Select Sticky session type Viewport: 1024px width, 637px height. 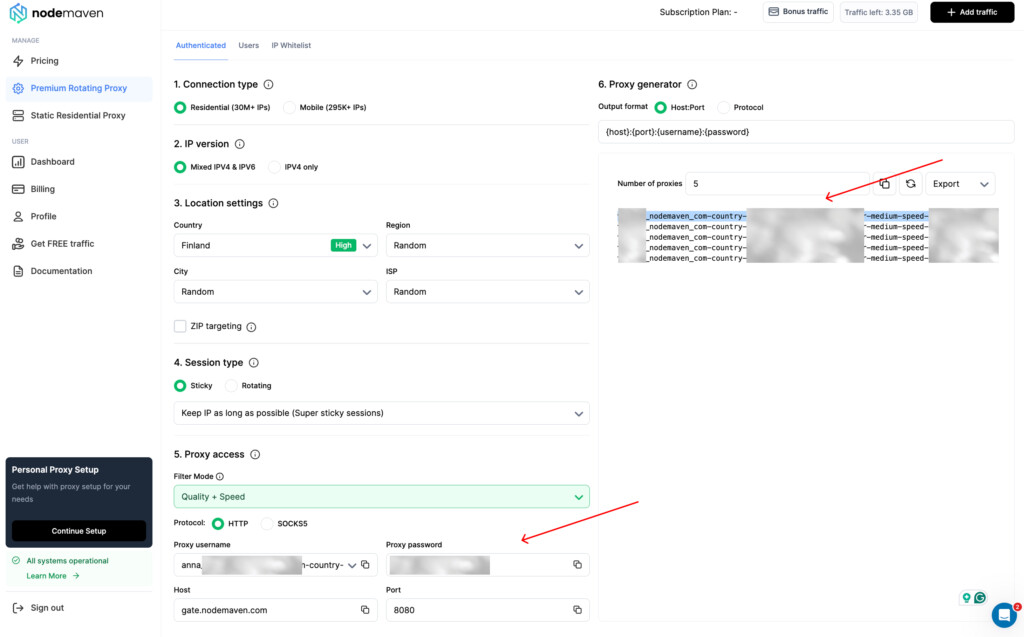180,386
